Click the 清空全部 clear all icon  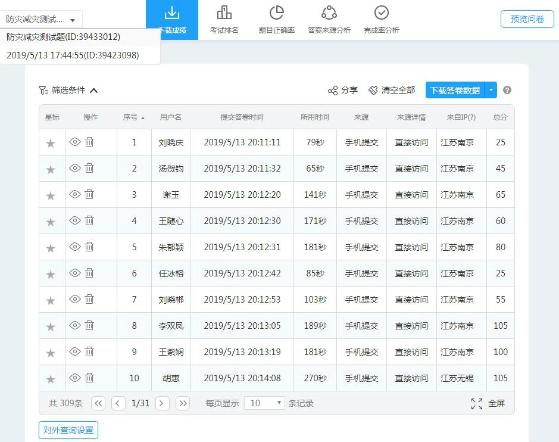click(373, 91)
